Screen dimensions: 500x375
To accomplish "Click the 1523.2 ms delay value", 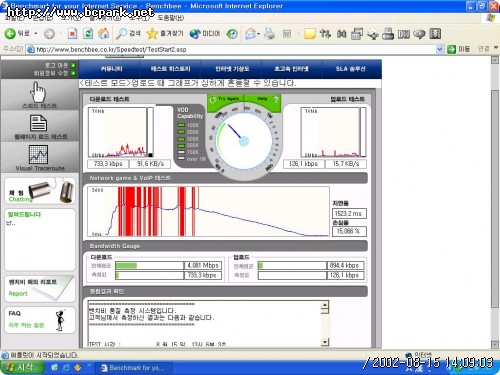I will [349, 214].
